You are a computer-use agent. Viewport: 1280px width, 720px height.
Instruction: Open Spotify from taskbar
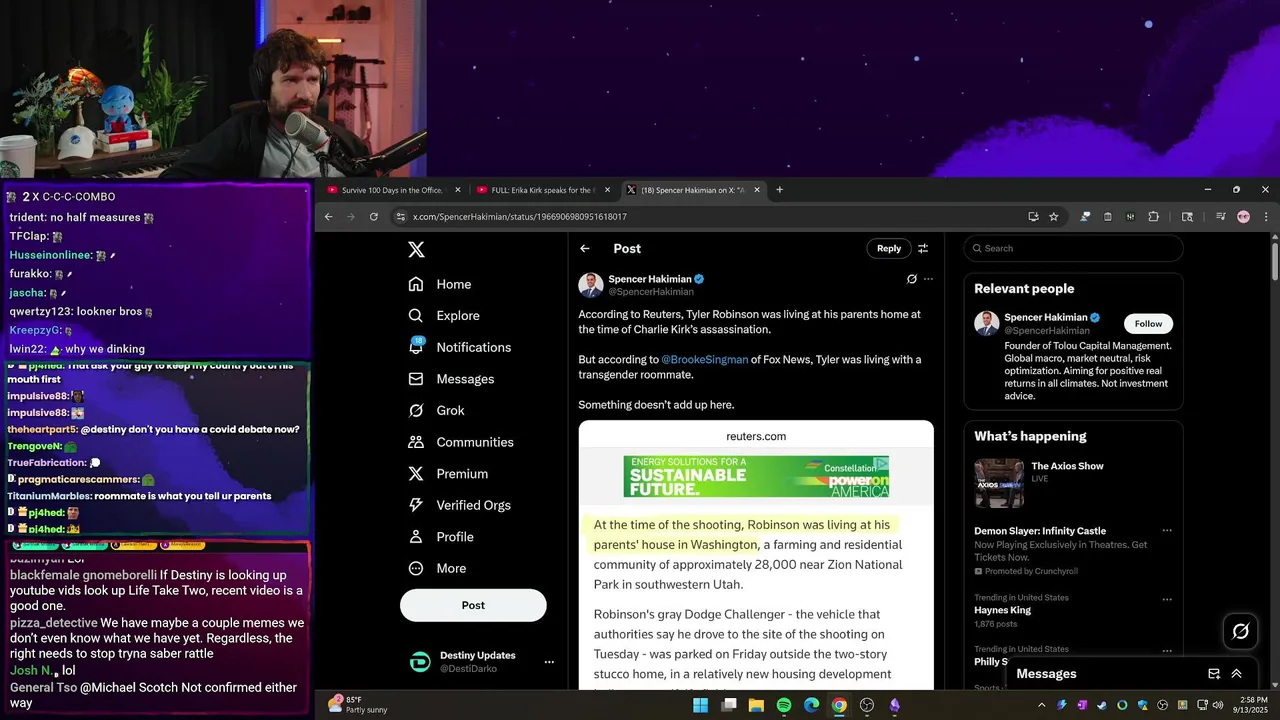point(784,705)
